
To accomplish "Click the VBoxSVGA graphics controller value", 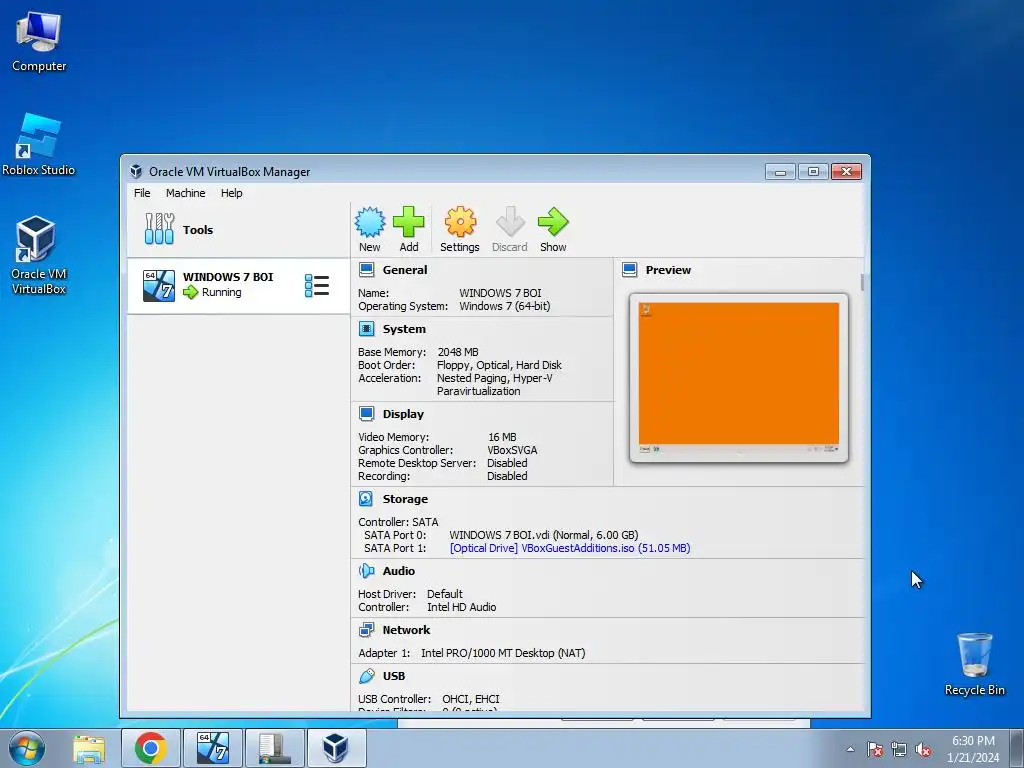I will click(x=512, y=450).
